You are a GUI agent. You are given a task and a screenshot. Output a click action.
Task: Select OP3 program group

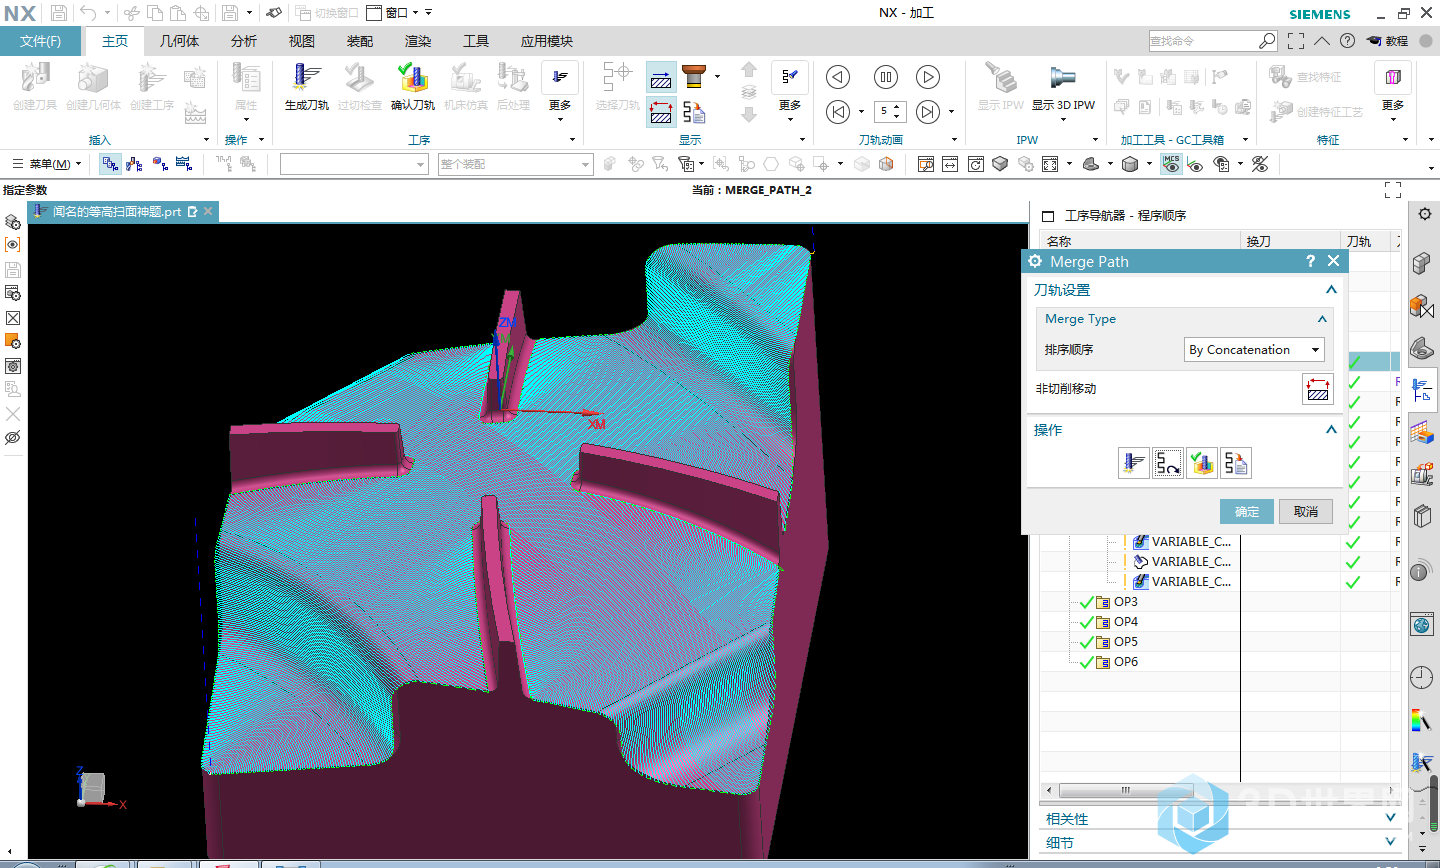click(x=1125, y=602)
